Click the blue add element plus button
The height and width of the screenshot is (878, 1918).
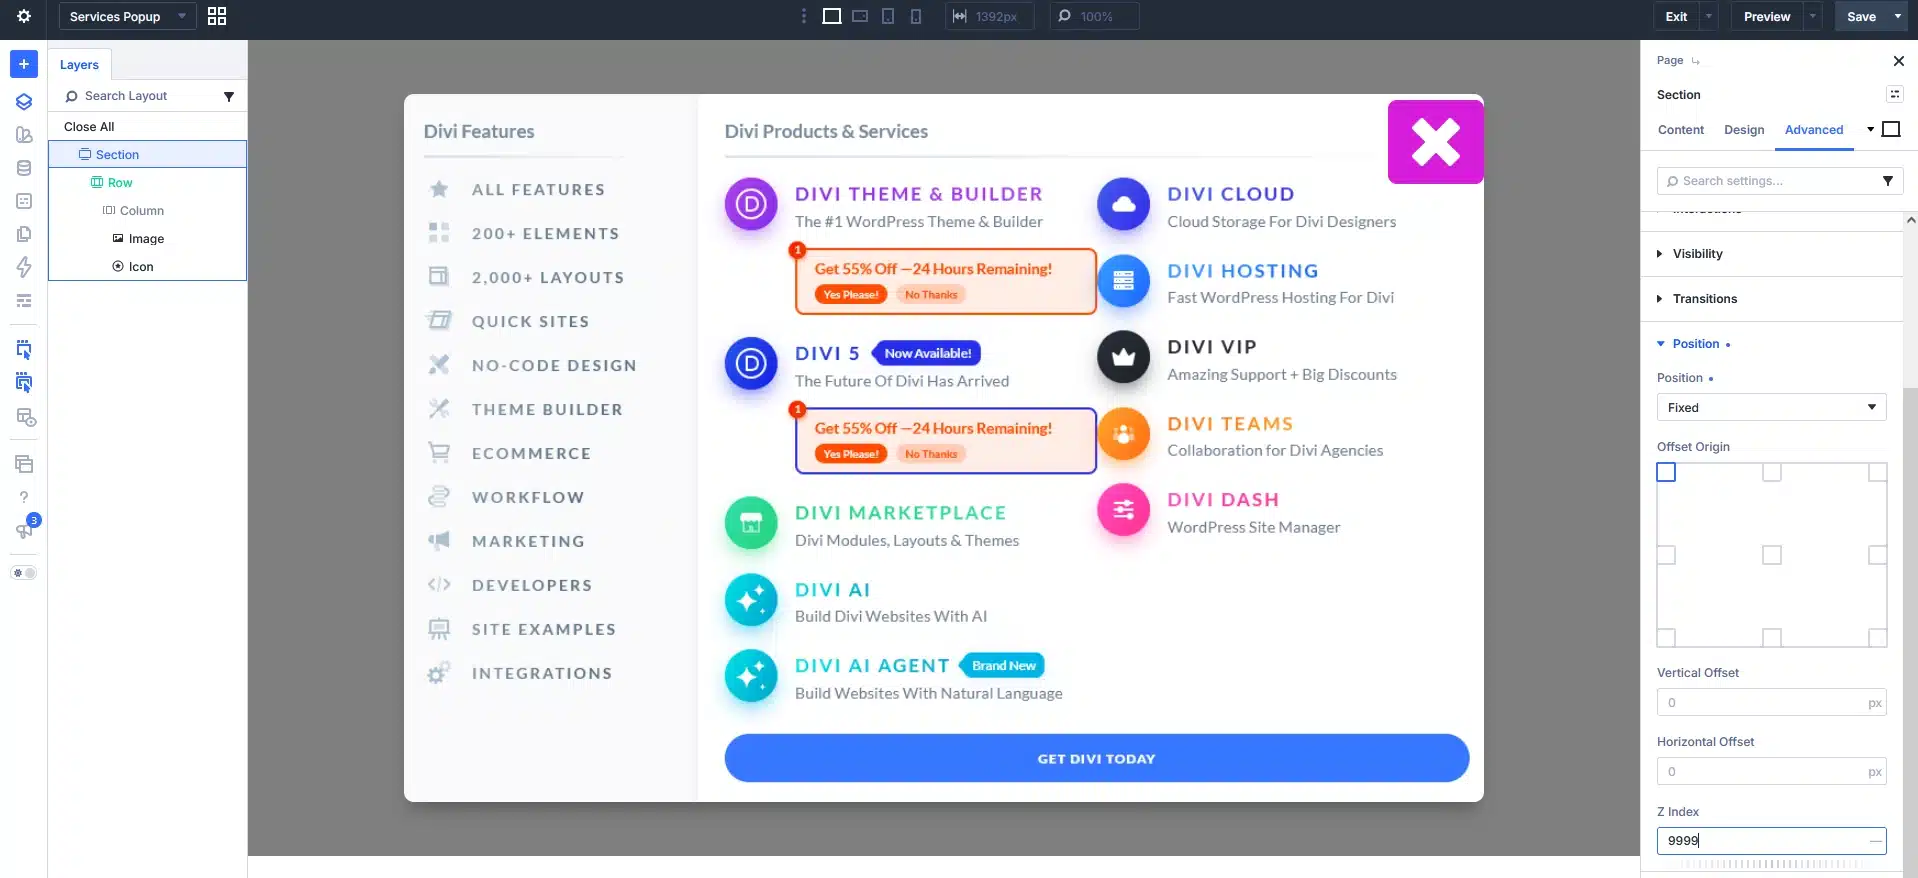tap(24, 64)
